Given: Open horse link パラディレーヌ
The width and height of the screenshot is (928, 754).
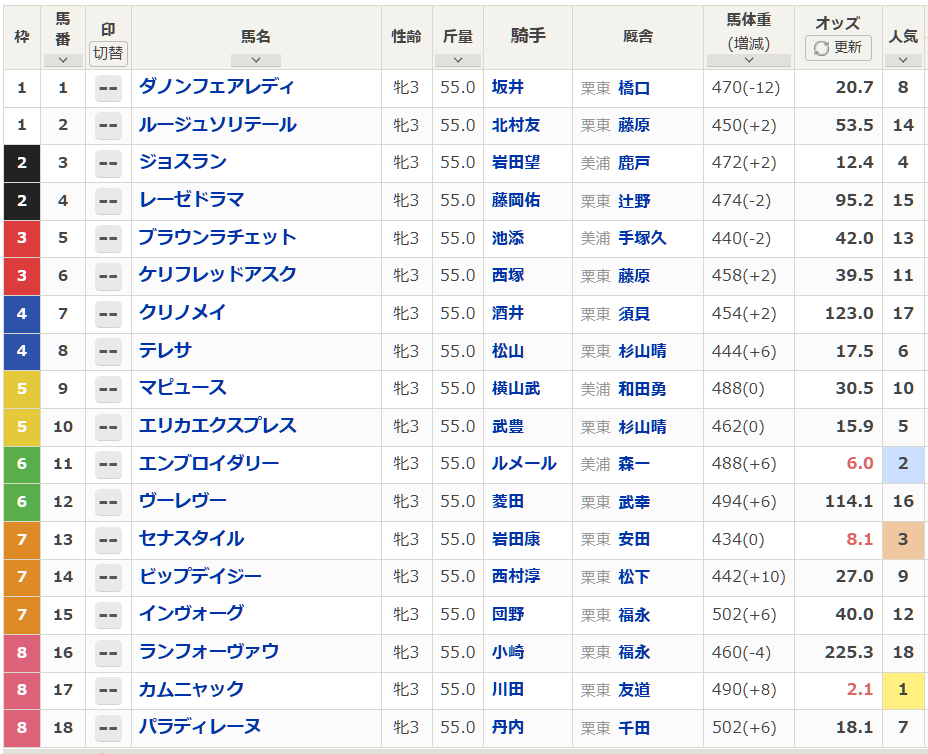Looking at the screenshot, I should pos(200,727).
